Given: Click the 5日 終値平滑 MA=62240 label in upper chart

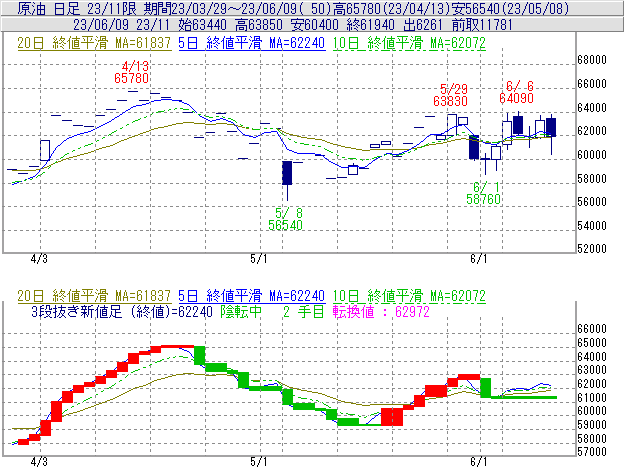Looking at the screenshot, I should [252, 43].
